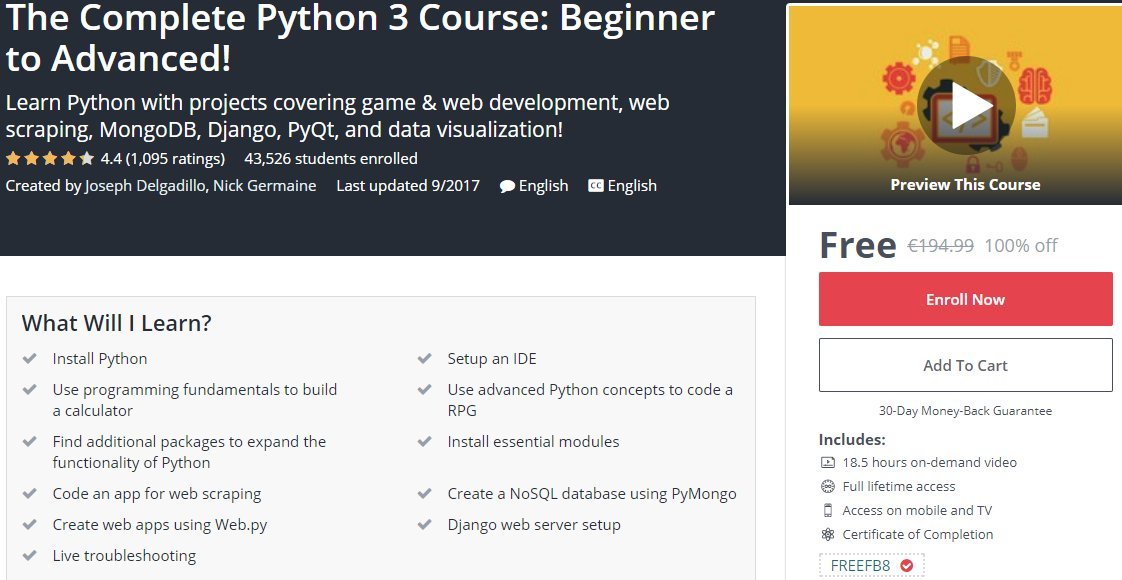
Task: Click Use programming fundamentals to build a calculator
Action: coord(195,400)
